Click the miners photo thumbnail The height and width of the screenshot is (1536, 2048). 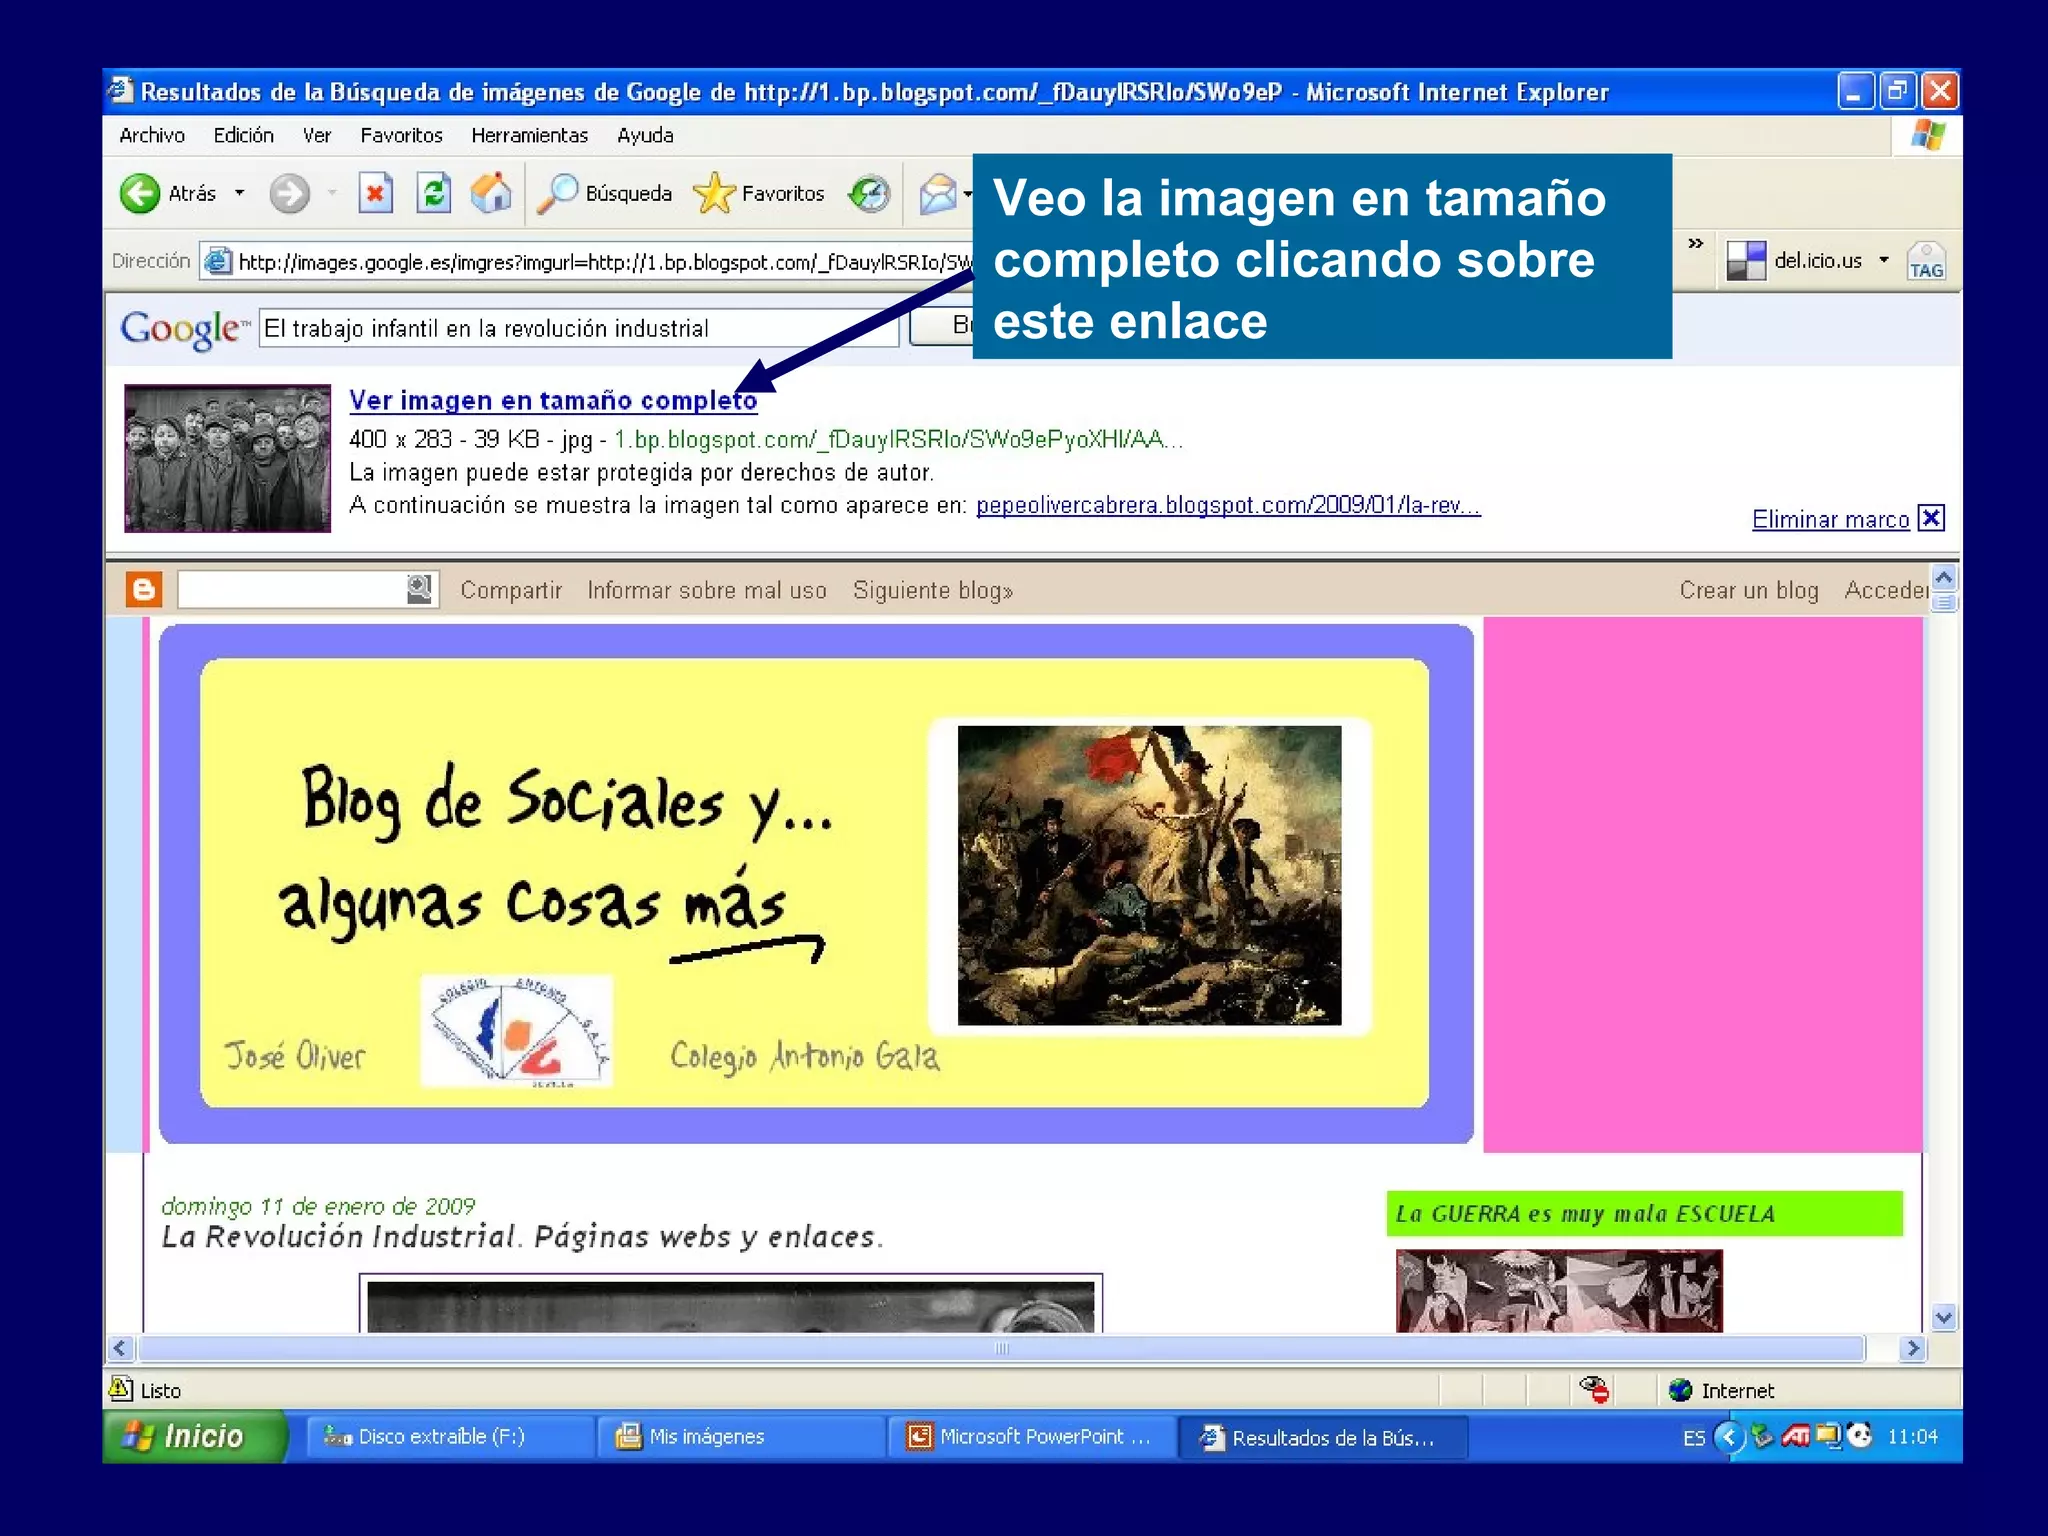click(x=227, y=458)
